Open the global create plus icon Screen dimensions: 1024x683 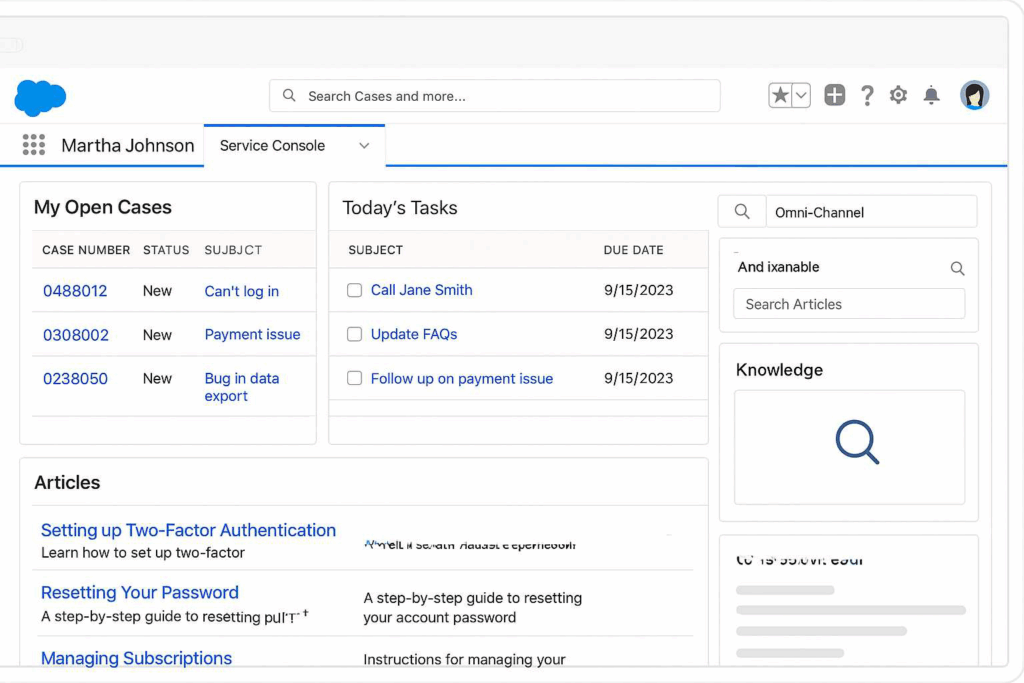(835, 95)
